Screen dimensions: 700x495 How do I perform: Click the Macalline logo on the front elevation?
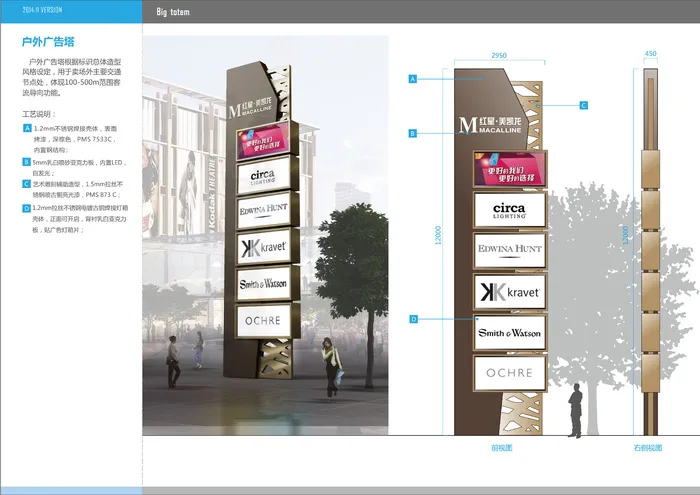[x=493, y=125]
